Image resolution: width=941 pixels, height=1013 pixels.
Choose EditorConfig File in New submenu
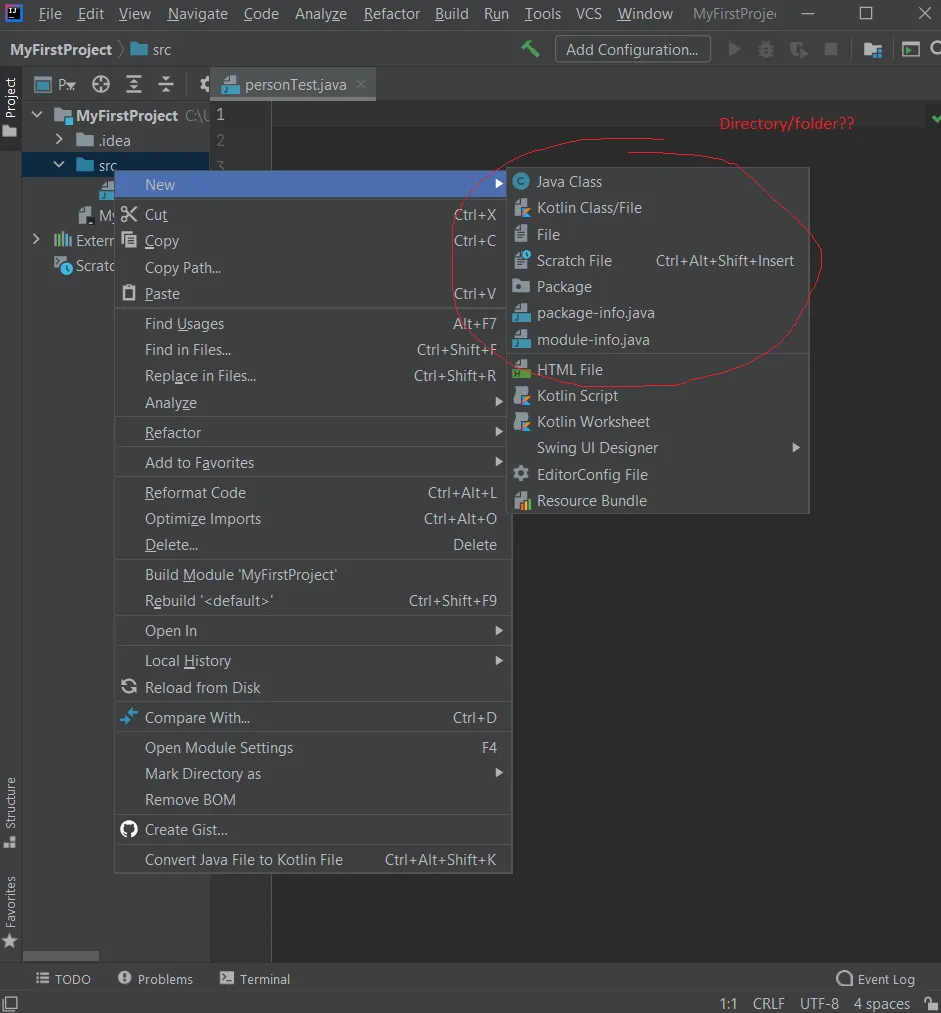657,474
